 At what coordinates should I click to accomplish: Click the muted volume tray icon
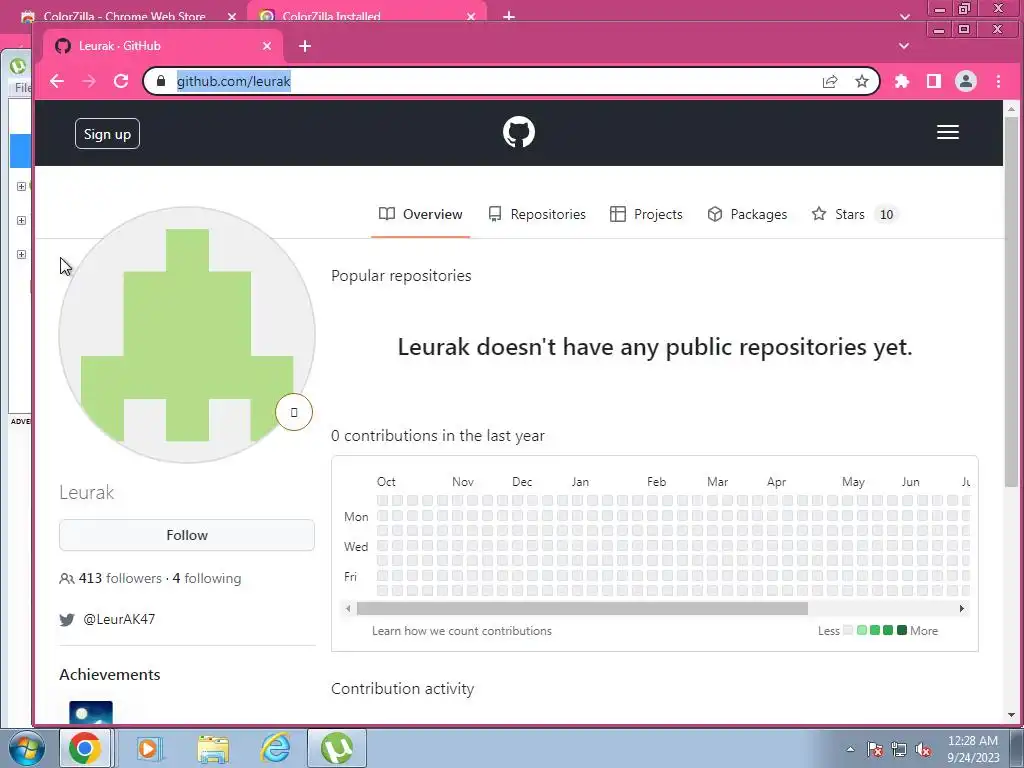point(923,750)
